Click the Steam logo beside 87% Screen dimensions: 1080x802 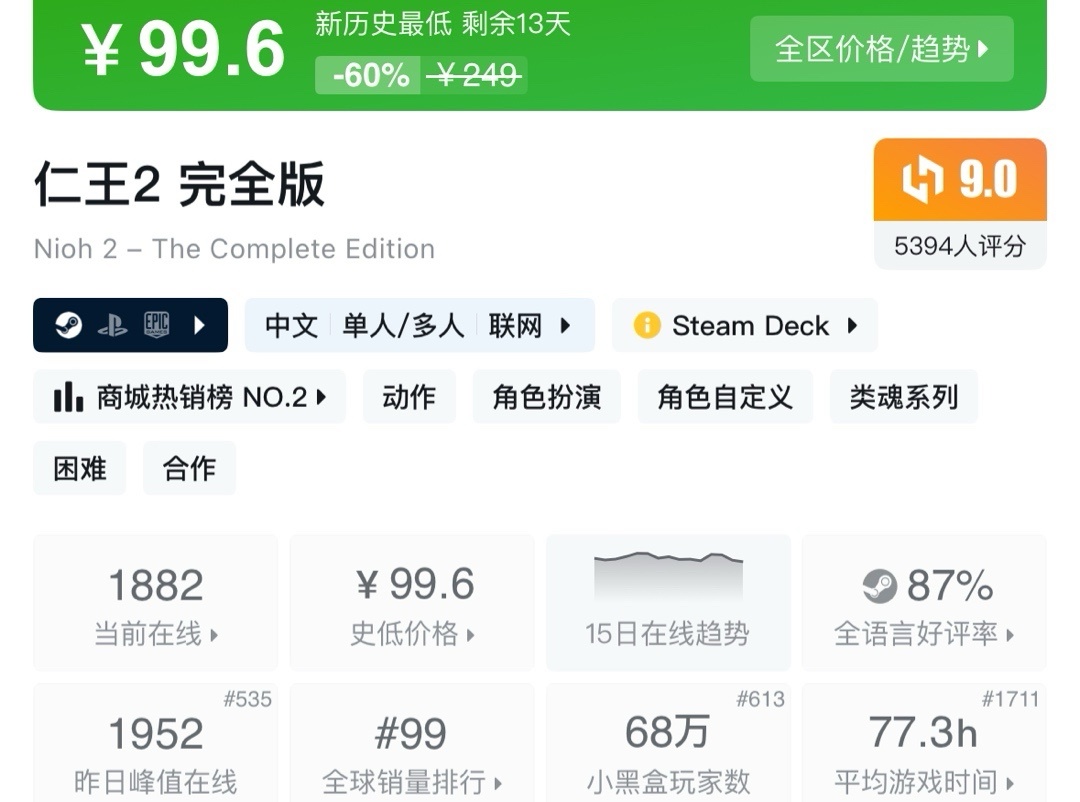click(880, 586)
